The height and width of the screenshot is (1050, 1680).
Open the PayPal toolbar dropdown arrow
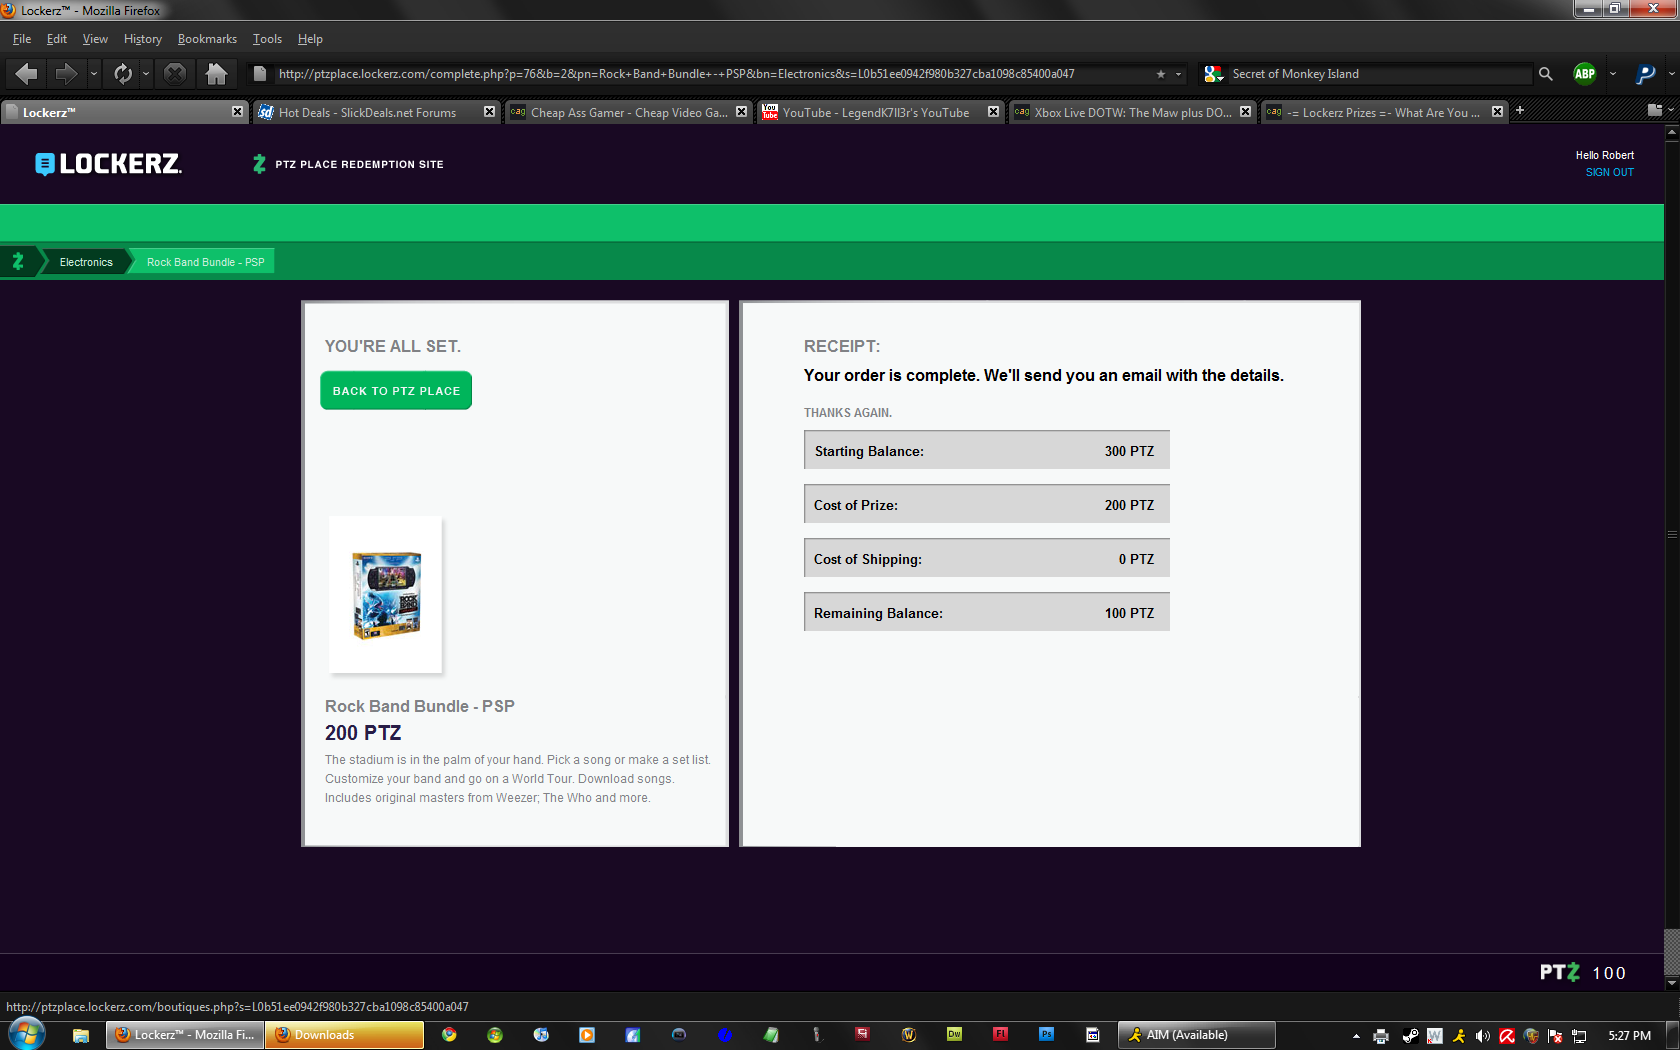point(1671,73)
